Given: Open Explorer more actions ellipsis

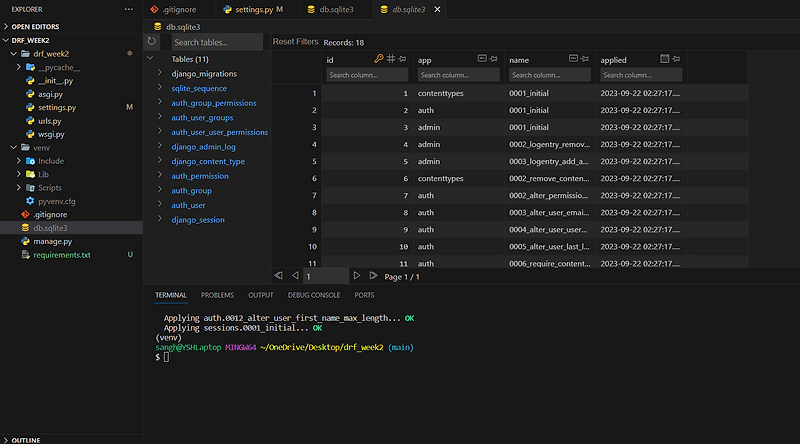Looking at the screenshot, I should [127, 9].
